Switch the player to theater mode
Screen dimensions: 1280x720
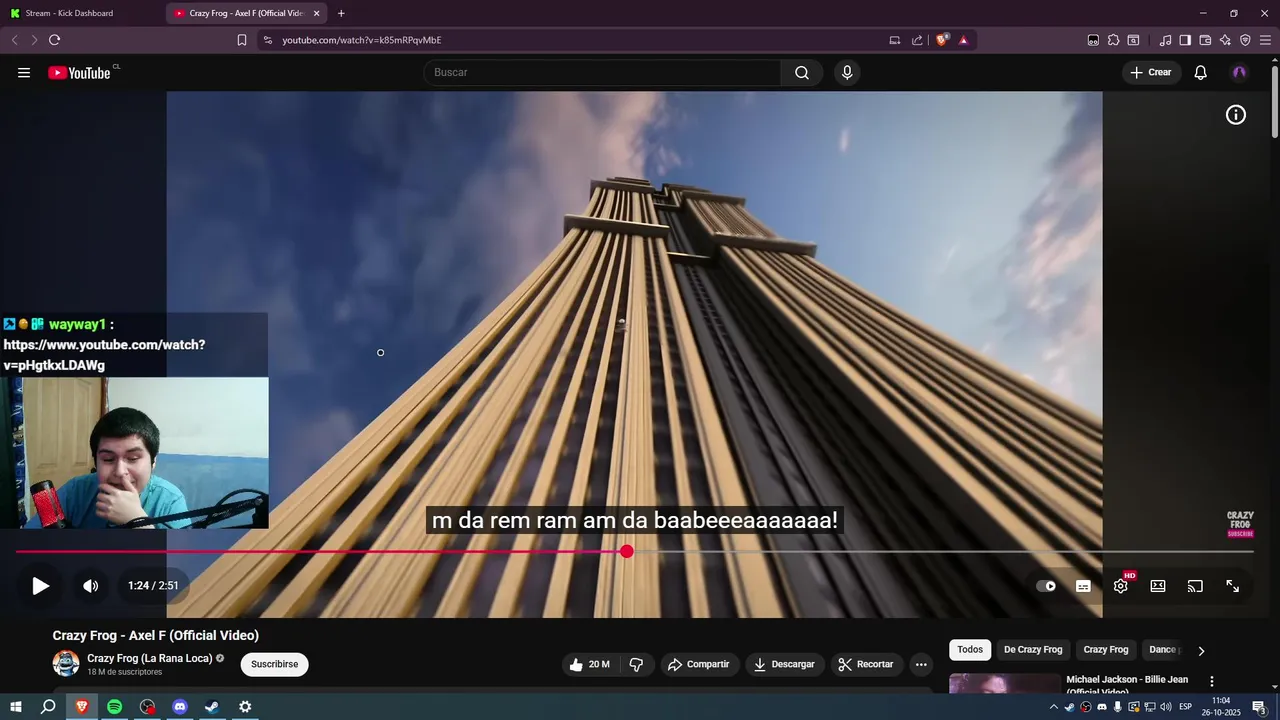pos(1158,586)
